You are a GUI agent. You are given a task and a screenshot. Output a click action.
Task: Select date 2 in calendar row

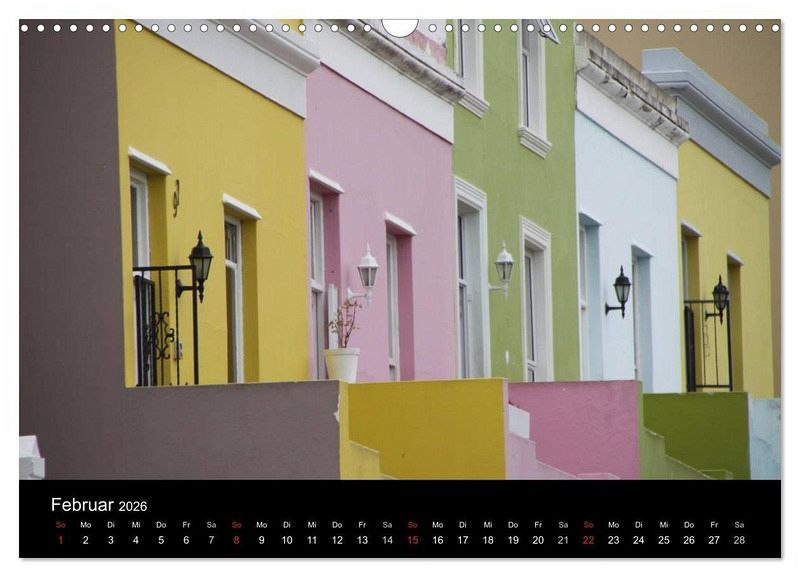click(x=86, y=540)
